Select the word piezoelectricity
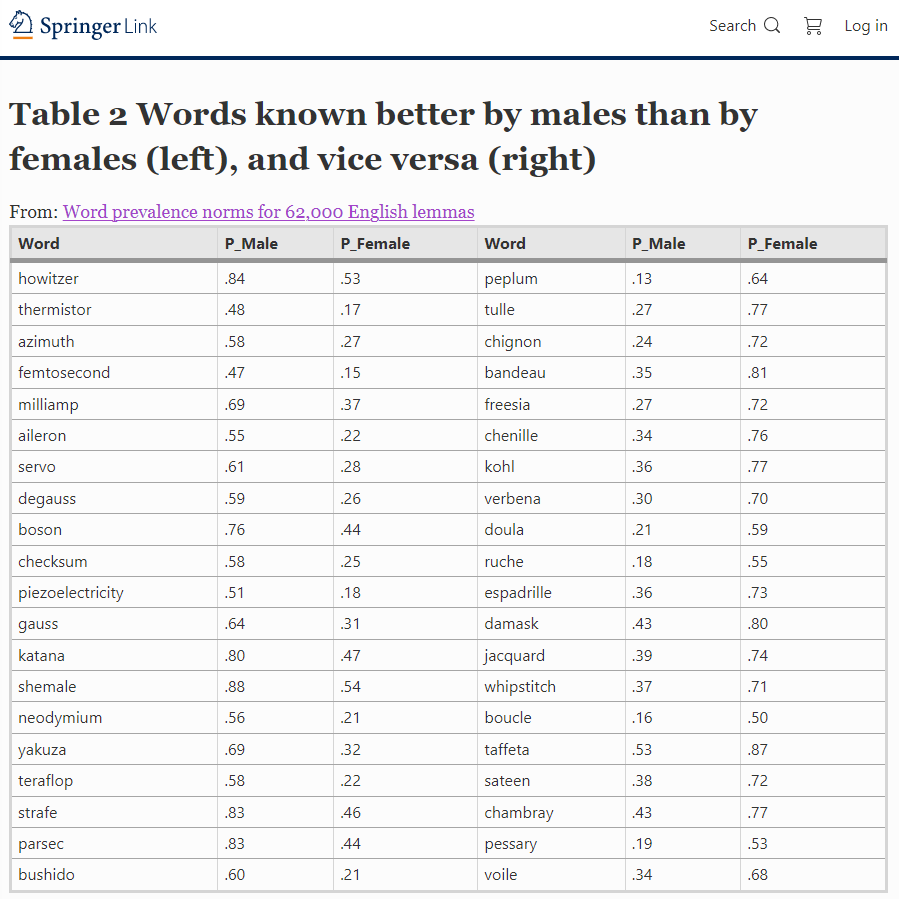 coord(71,593)
